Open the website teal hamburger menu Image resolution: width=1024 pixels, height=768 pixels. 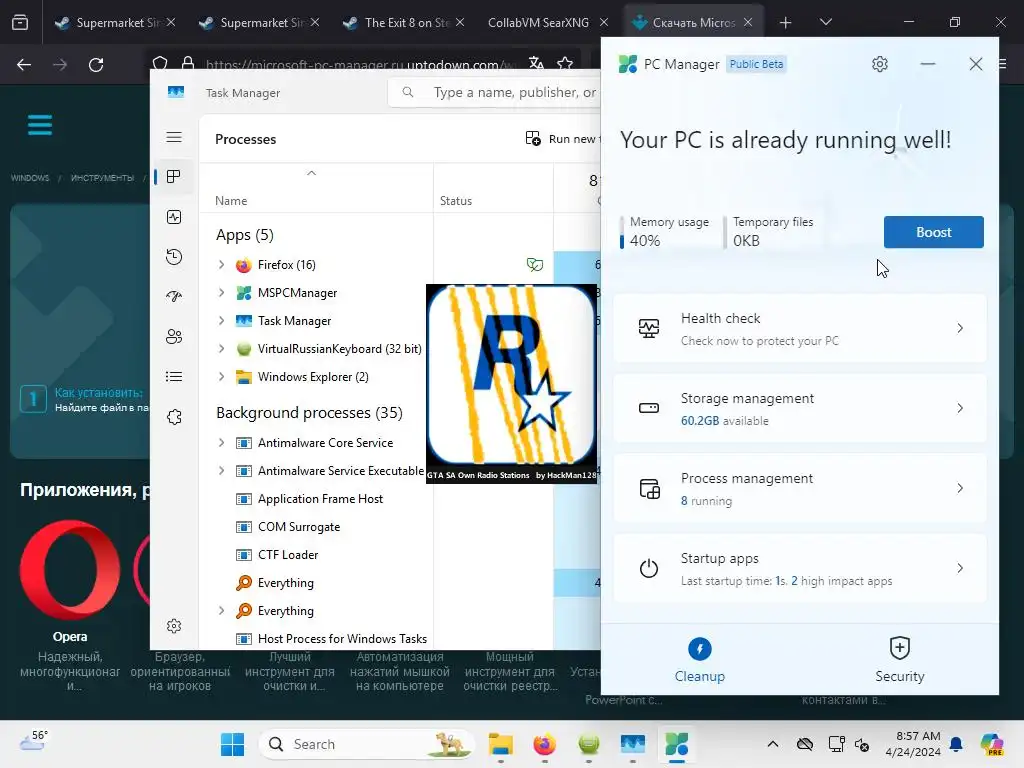tap(40, 125)
